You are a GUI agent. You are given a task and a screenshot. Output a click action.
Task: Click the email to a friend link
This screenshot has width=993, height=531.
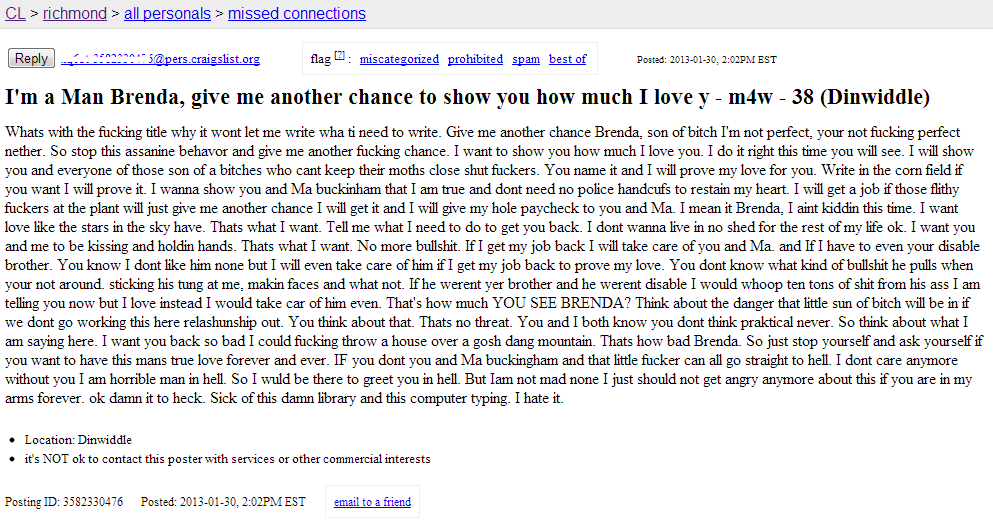tap(372, 502)
